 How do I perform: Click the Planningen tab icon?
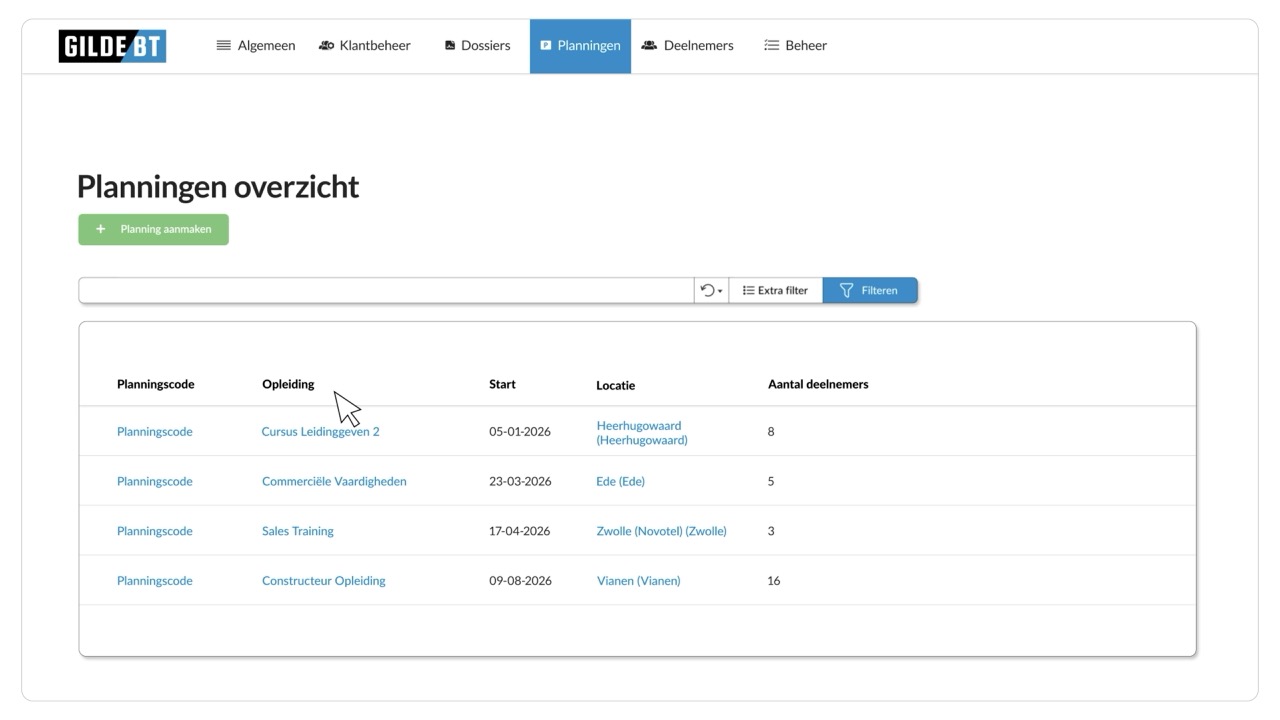(546, 46)
